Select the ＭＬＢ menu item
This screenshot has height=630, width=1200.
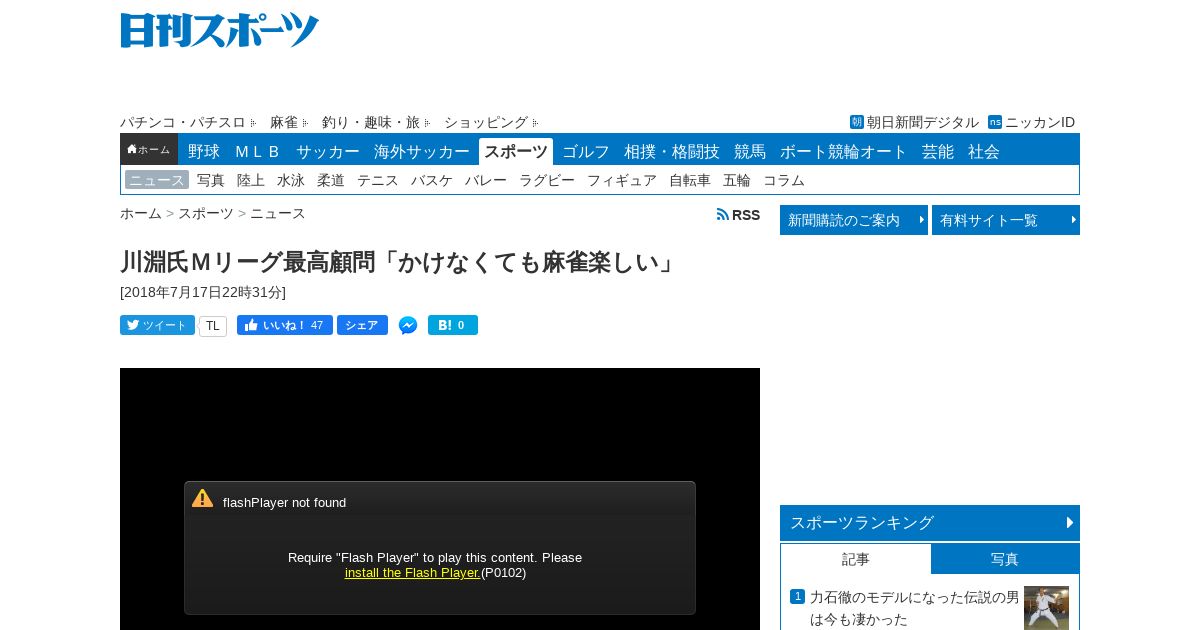258,152
